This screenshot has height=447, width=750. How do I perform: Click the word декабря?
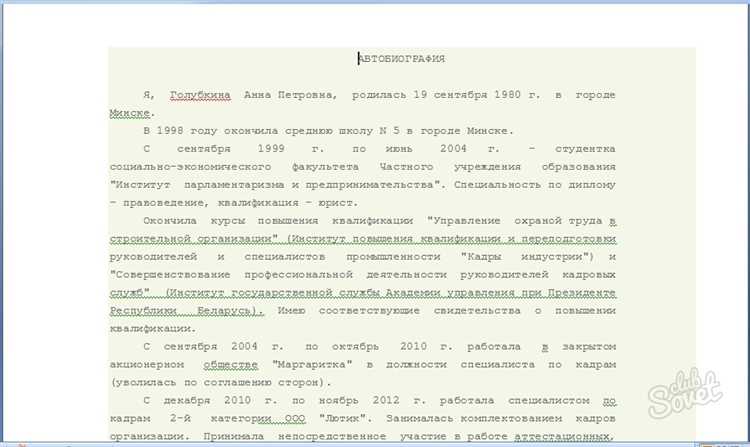click(x=187, y=401)
